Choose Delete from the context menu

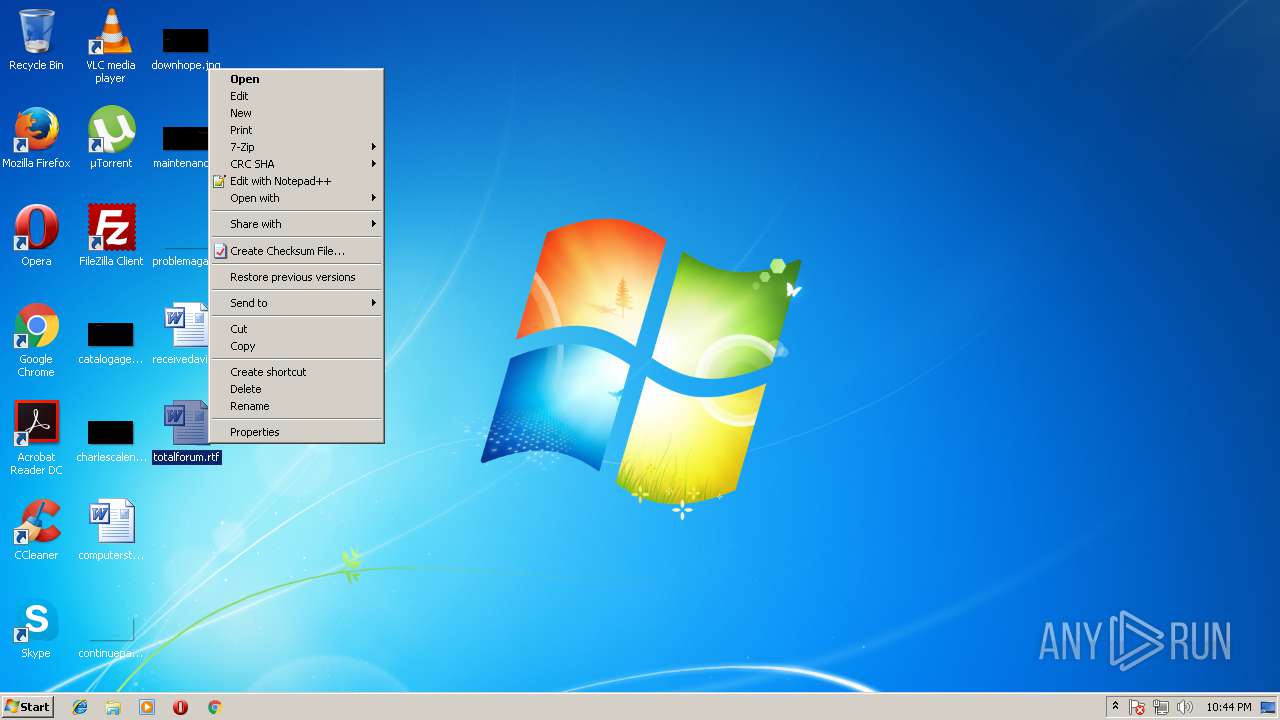(296, 389)
